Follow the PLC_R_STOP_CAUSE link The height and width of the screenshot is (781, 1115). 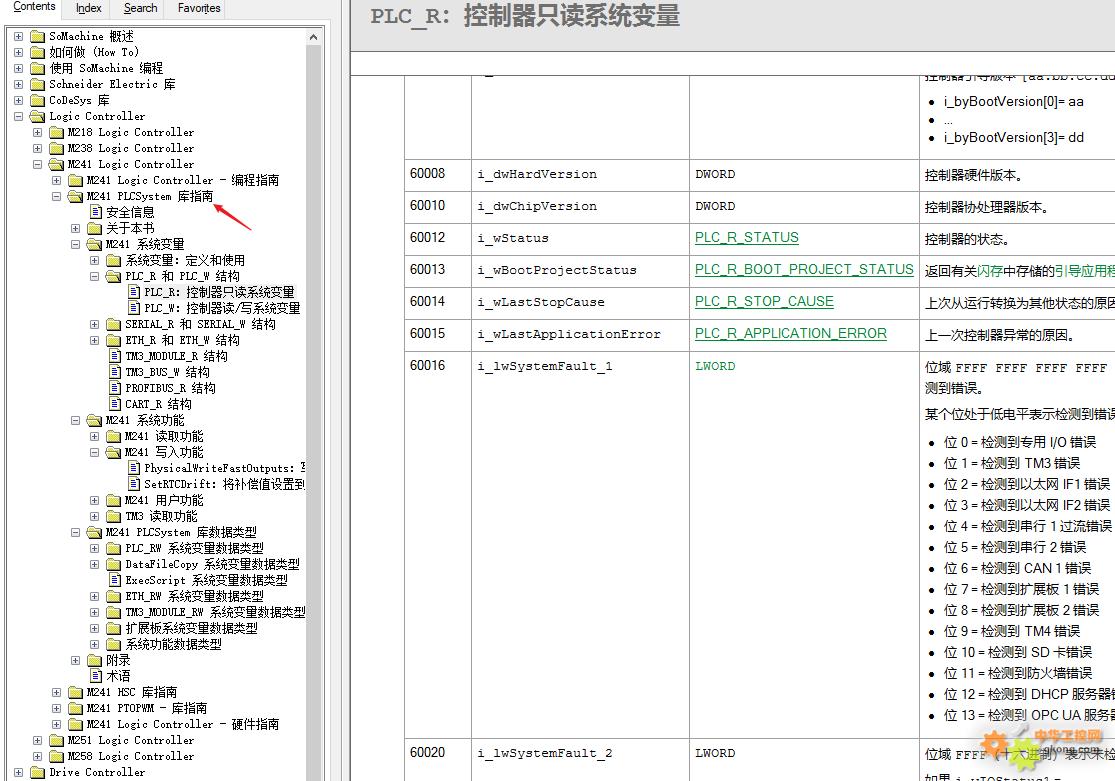(764, 302)
